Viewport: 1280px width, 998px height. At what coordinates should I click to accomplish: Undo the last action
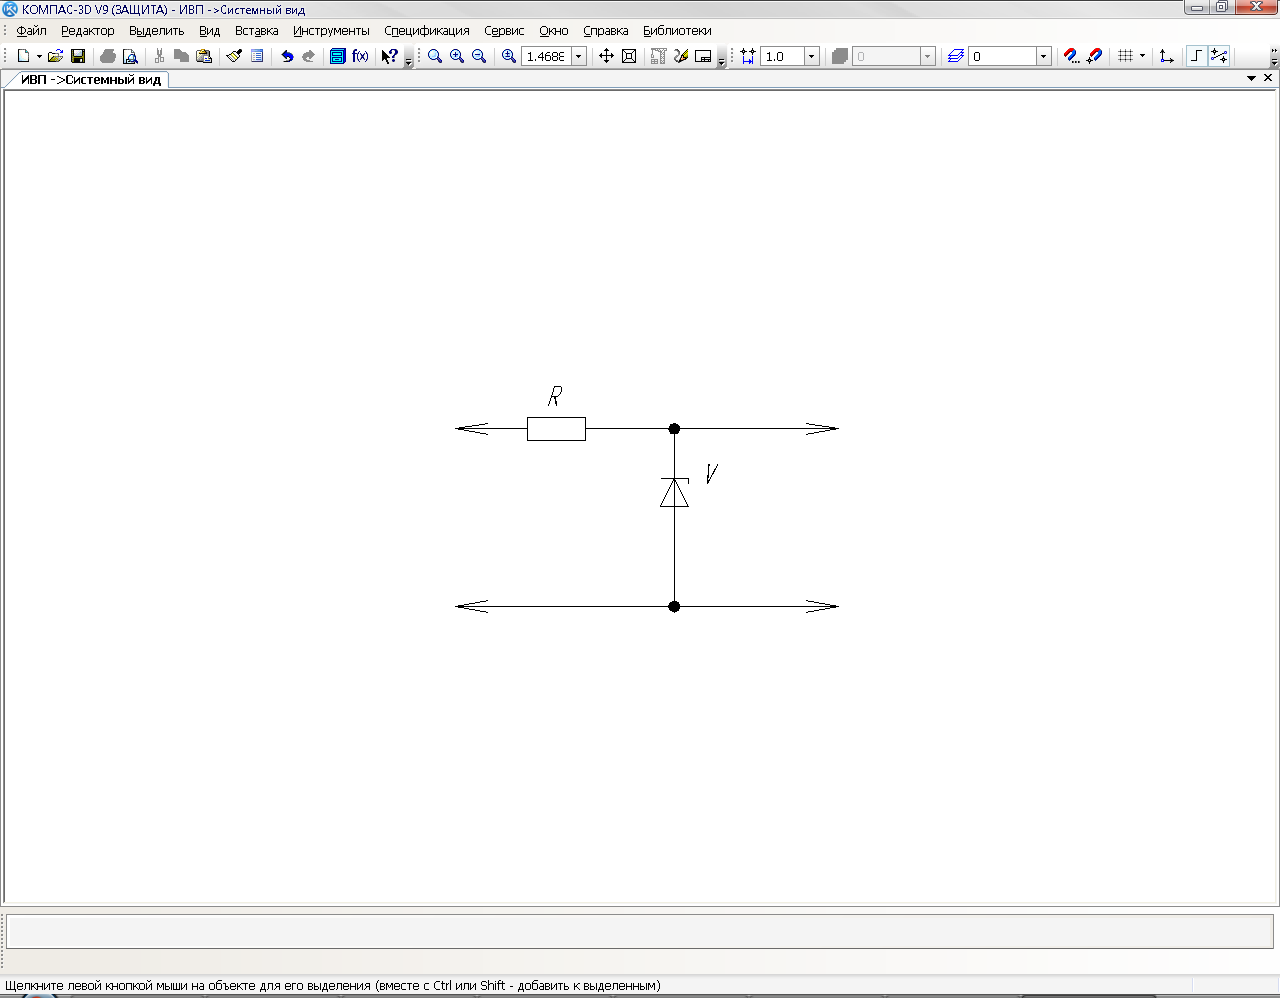[x=287, y=57]
